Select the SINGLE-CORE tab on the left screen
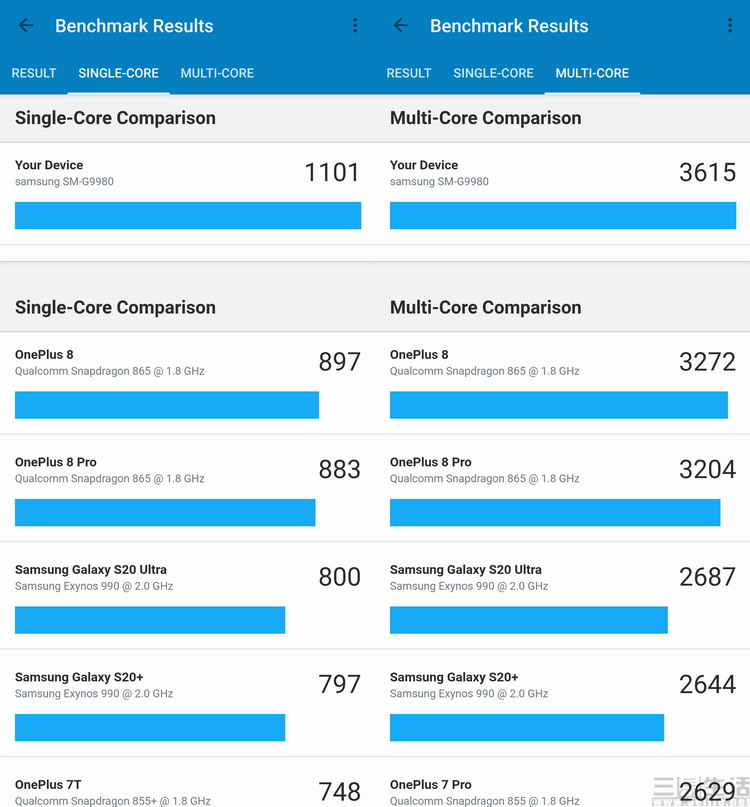Viewport: 750px width, 807px height. (118, 73)
